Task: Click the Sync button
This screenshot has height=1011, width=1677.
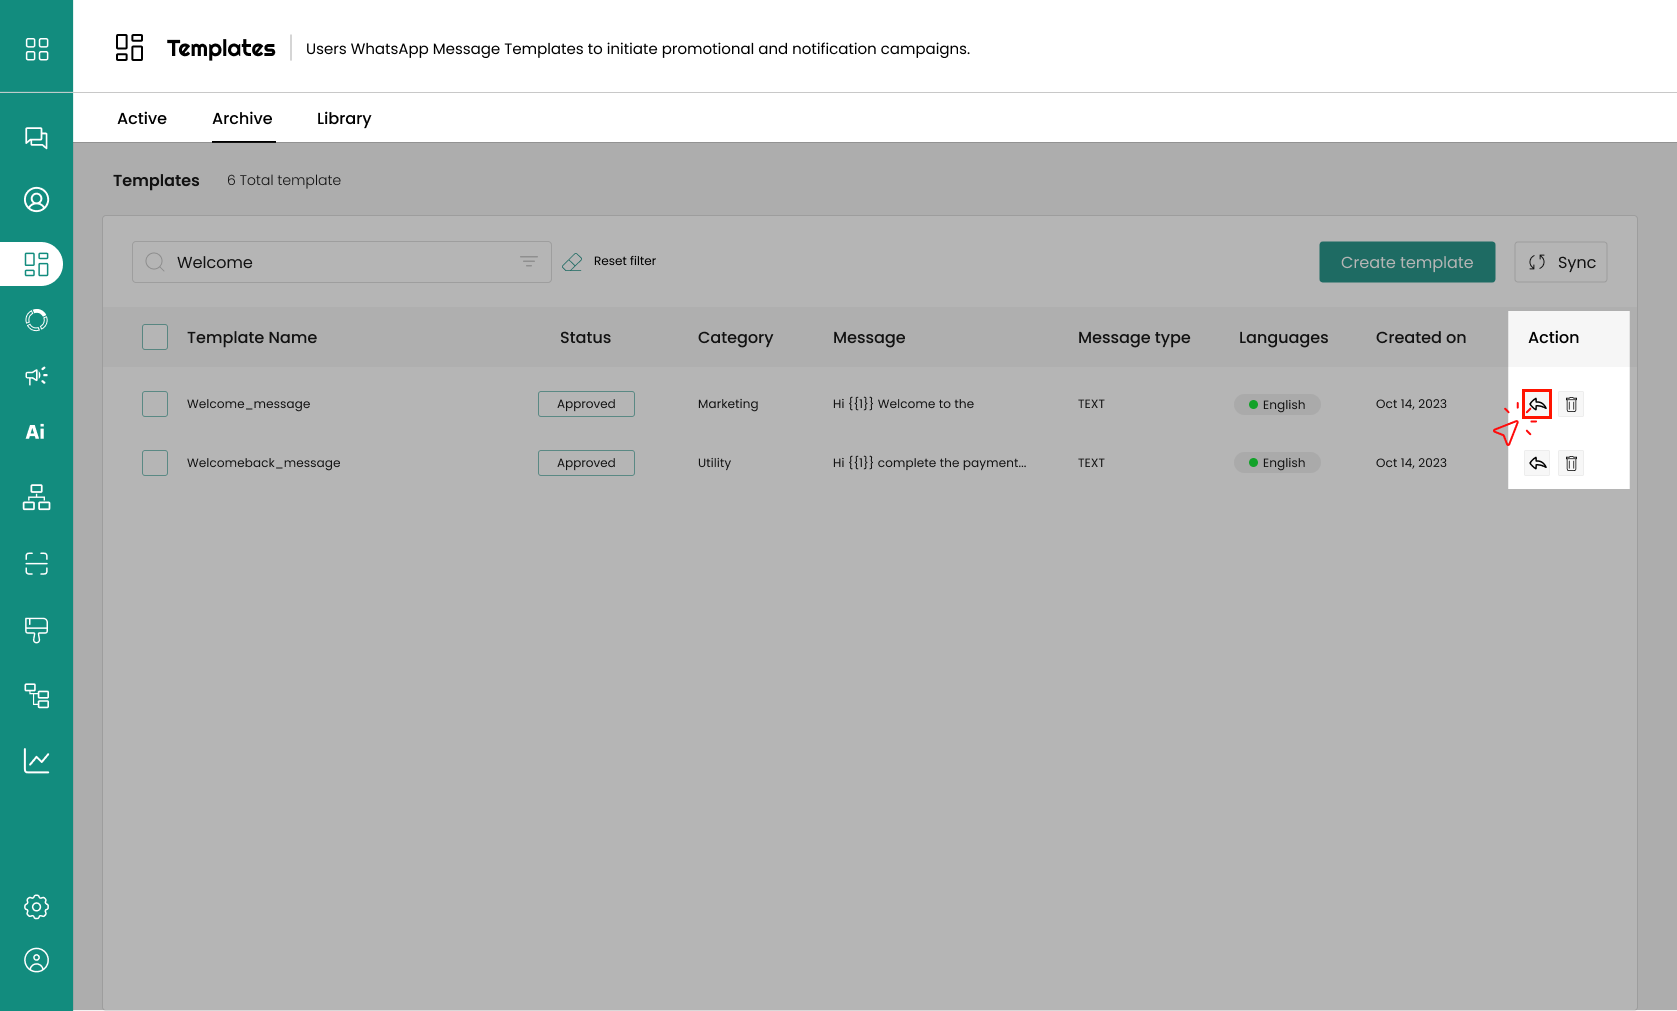Action: coord(1560,262)
